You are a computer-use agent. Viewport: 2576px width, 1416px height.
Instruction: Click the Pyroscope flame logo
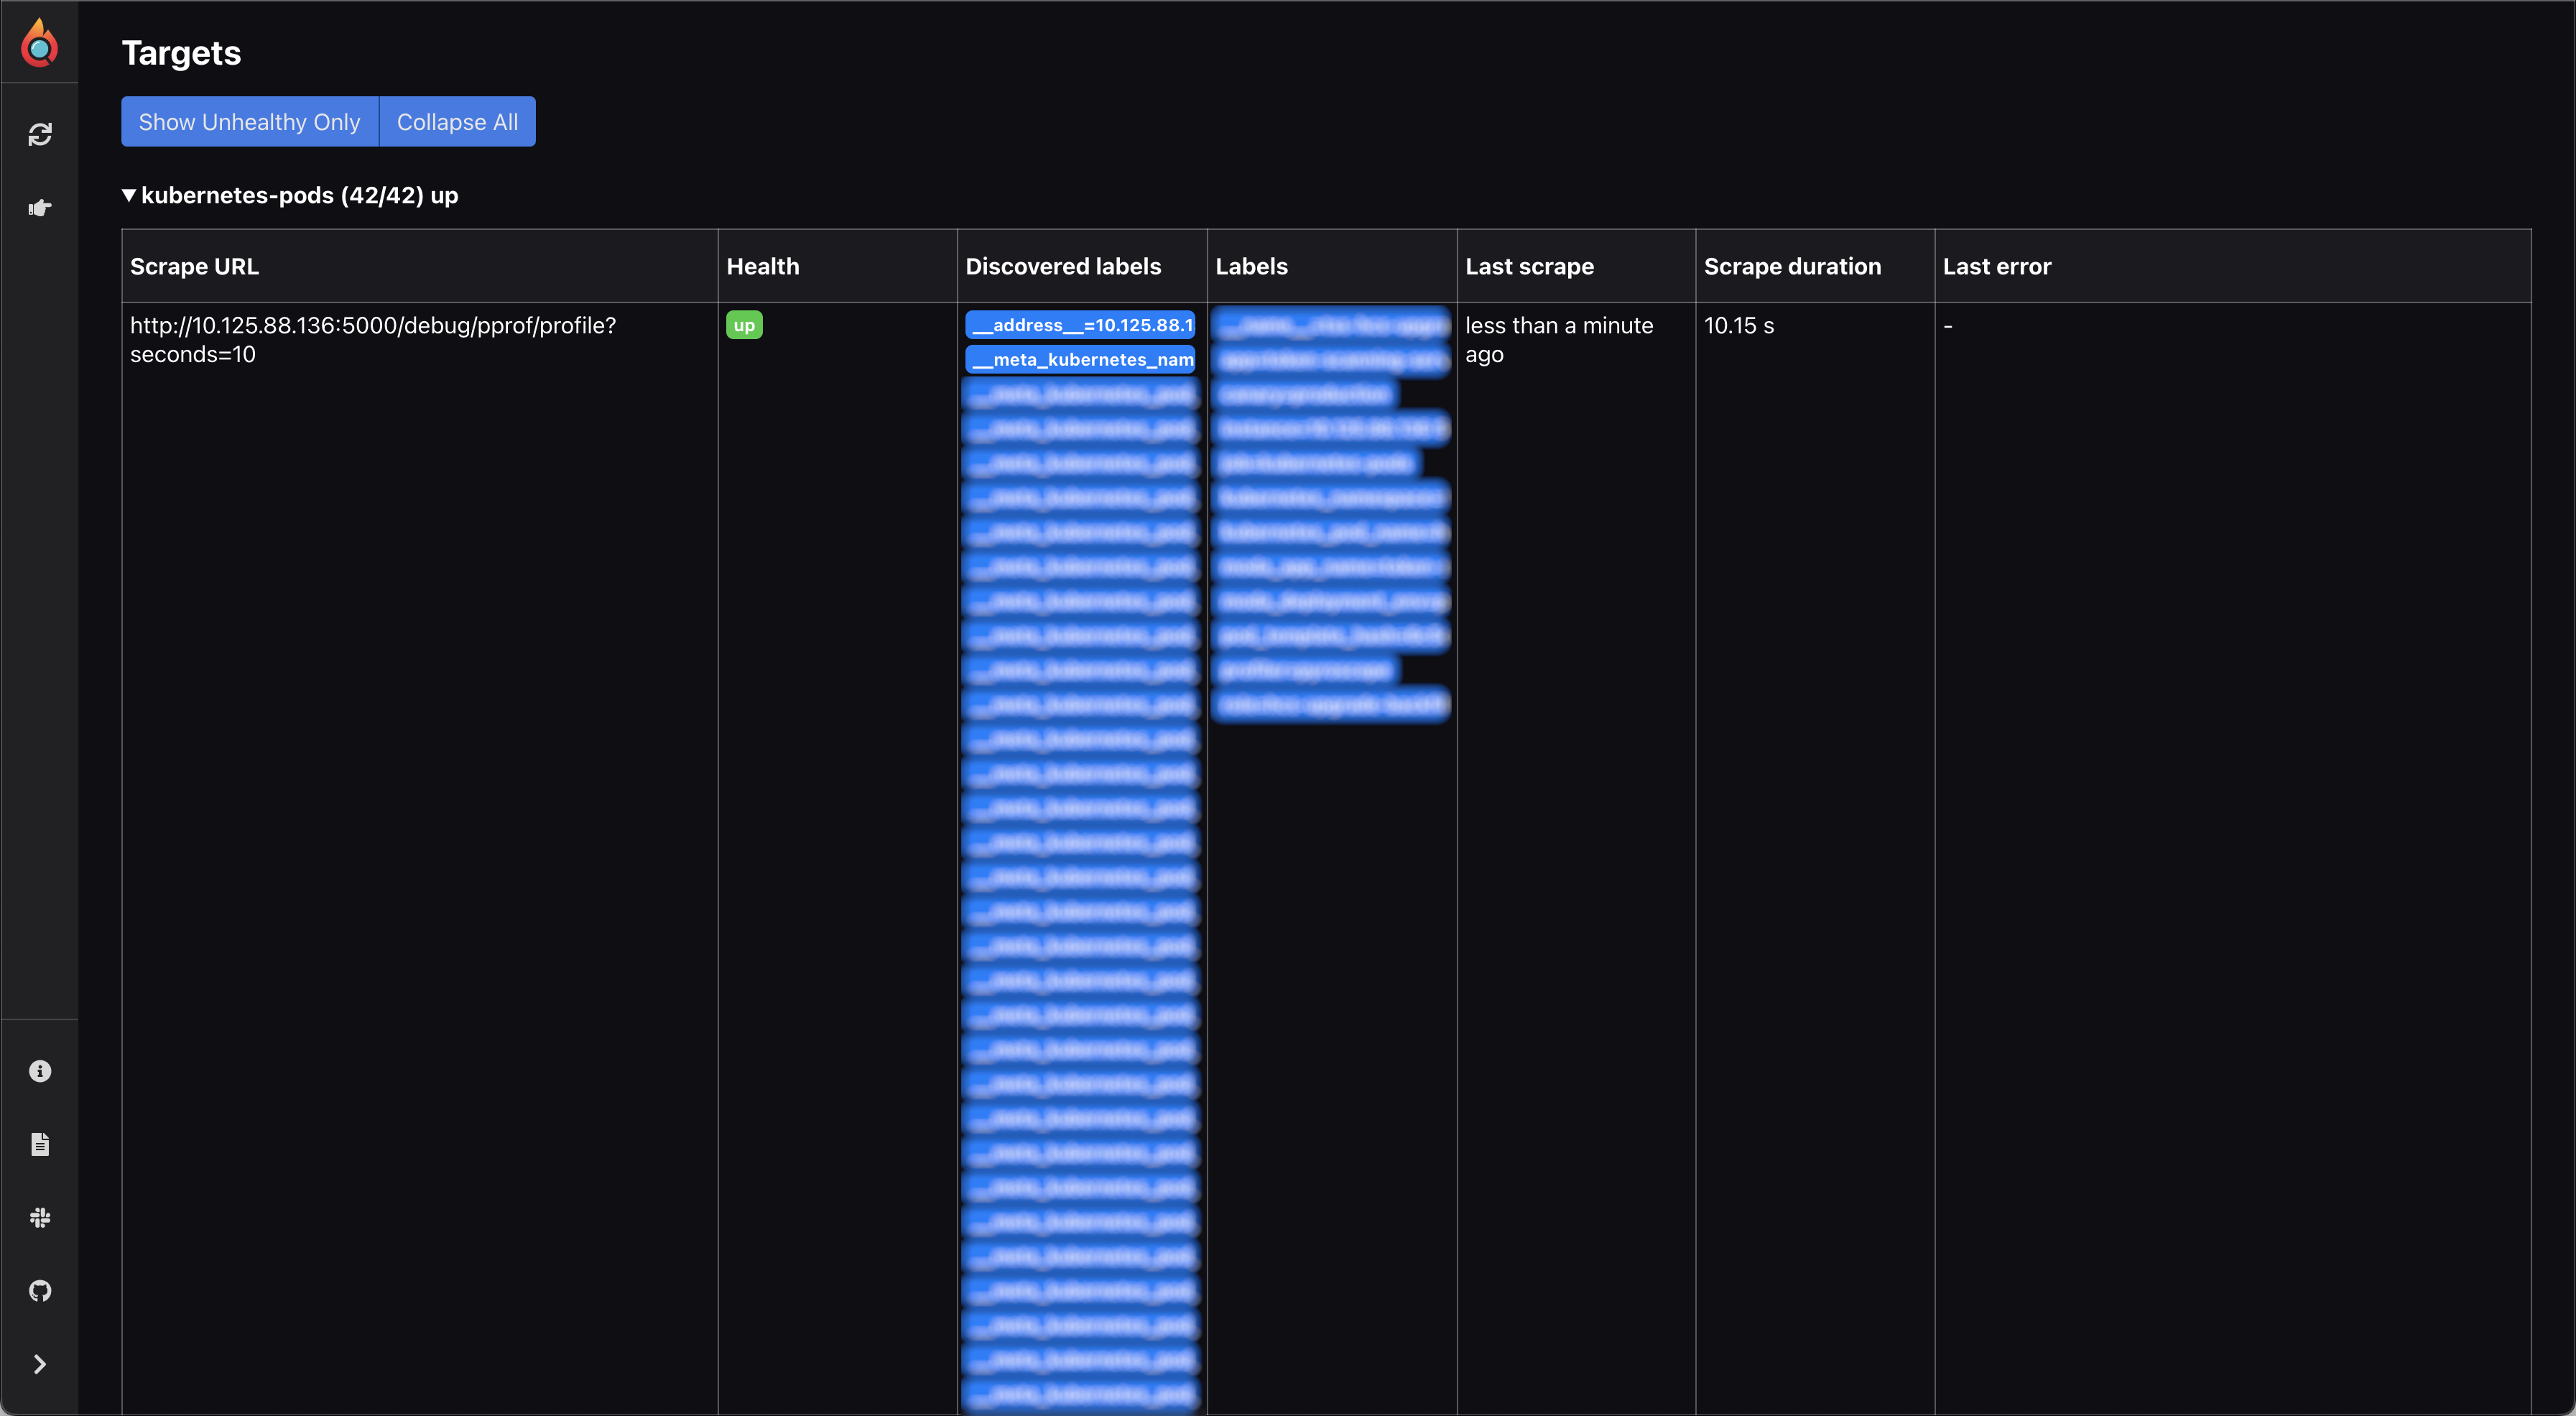40,42
